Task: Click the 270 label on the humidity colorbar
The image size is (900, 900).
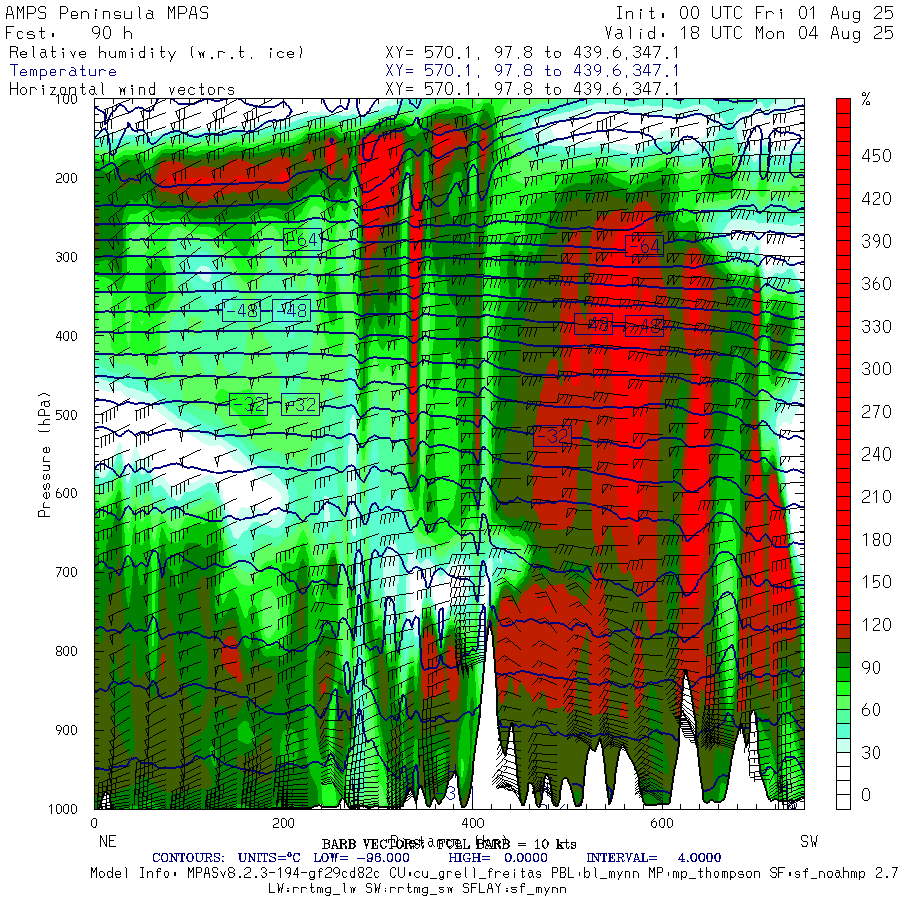Action: 876,412
